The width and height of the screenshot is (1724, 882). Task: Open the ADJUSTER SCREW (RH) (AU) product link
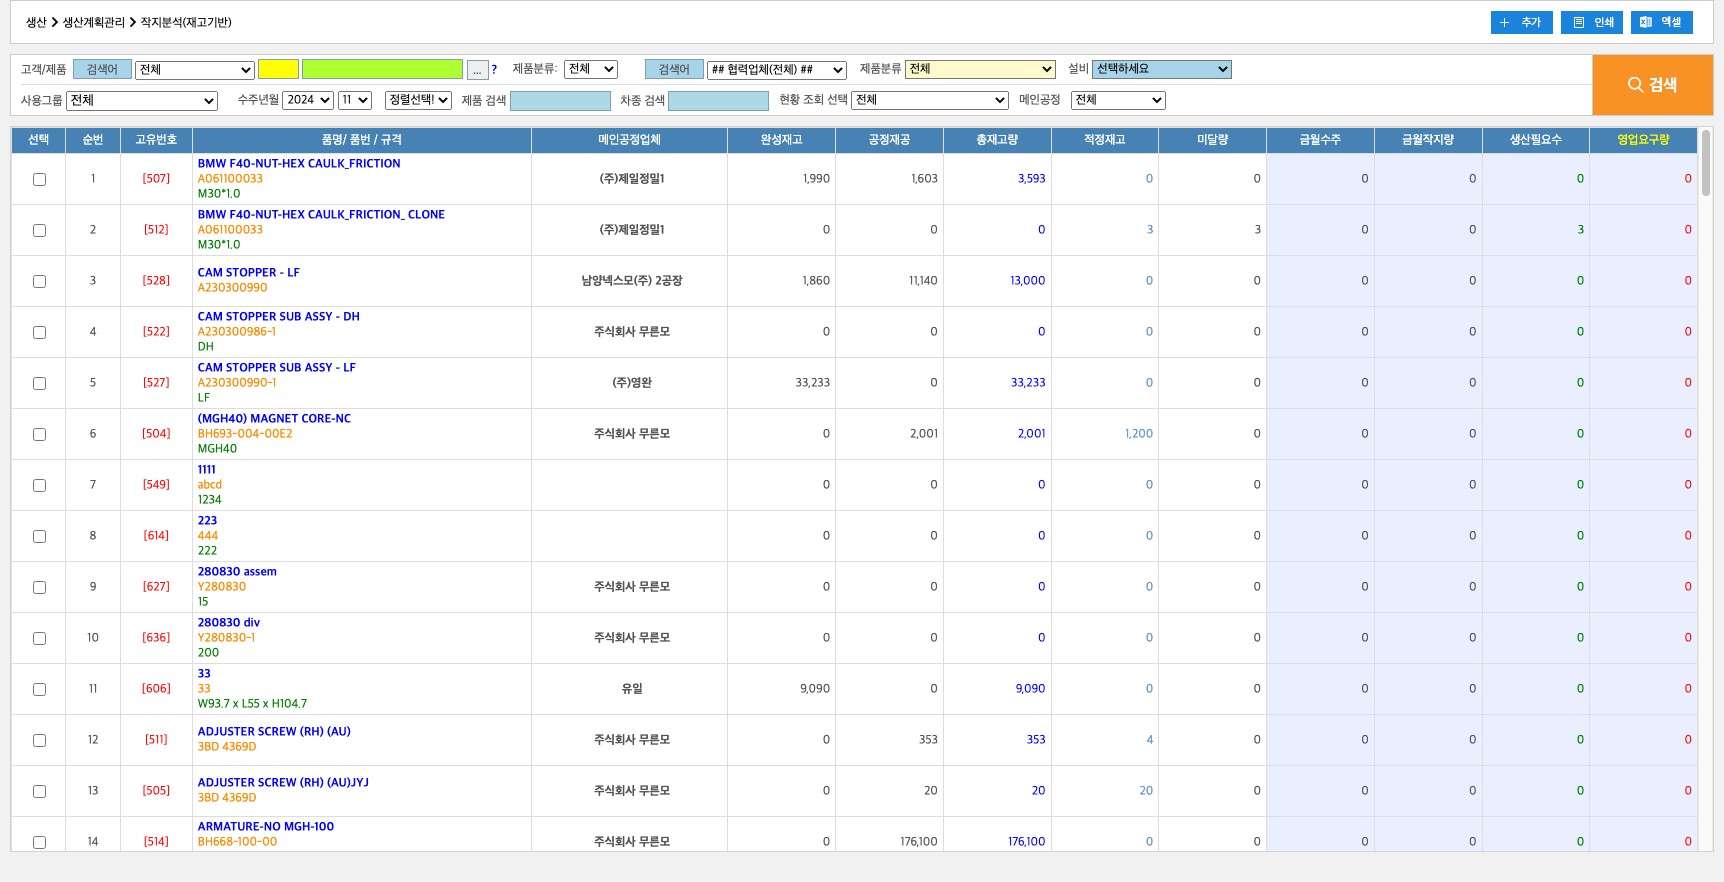[274, 732]
